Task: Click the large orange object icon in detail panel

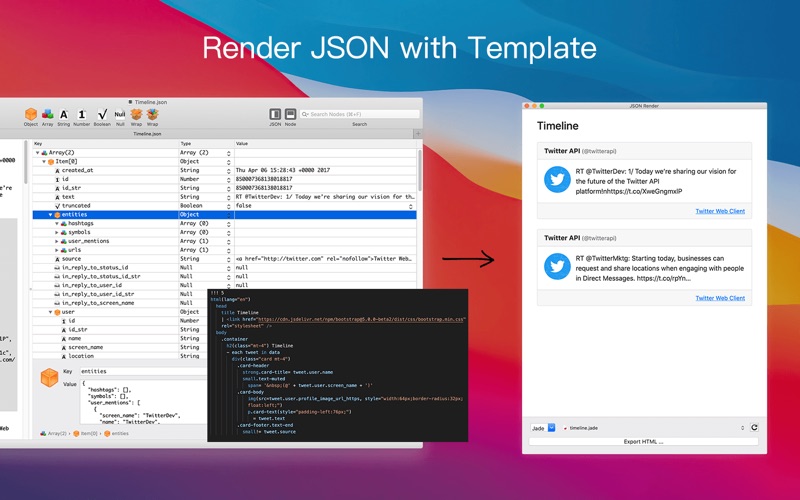Action: 49,378
